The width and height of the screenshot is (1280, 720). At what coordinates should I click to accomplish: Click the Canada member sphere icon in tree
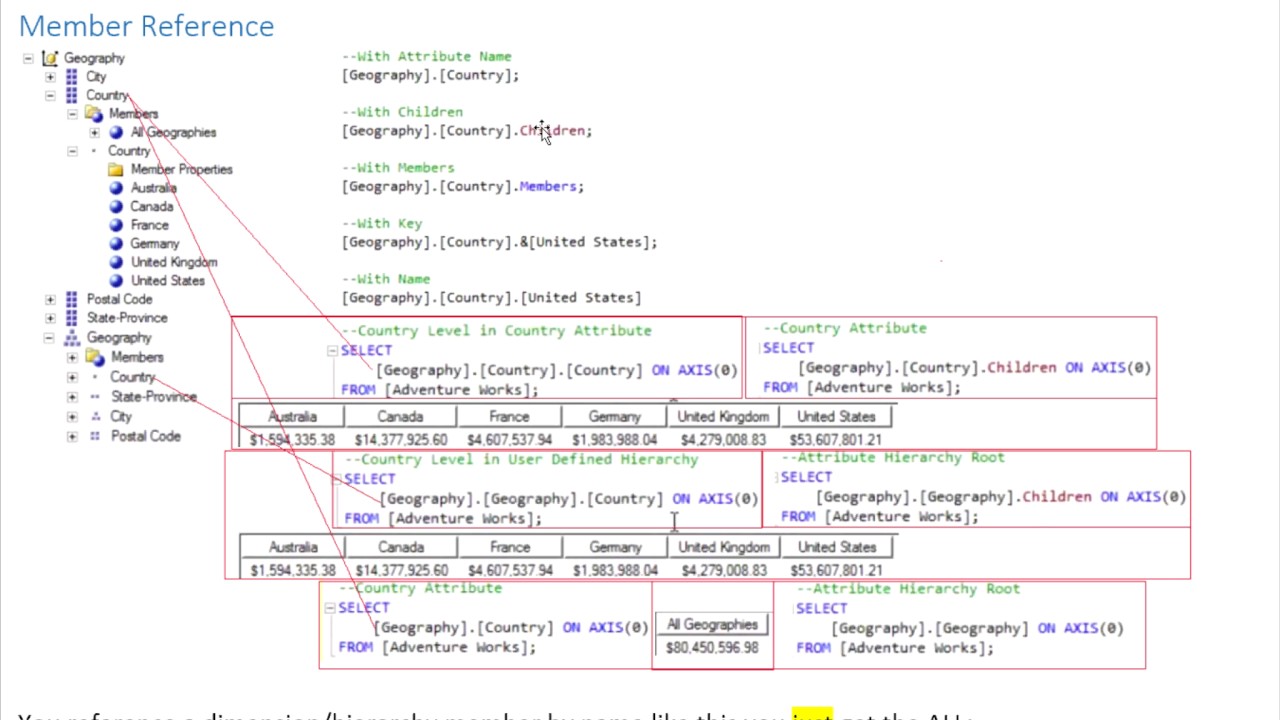[x=116, y=206]
